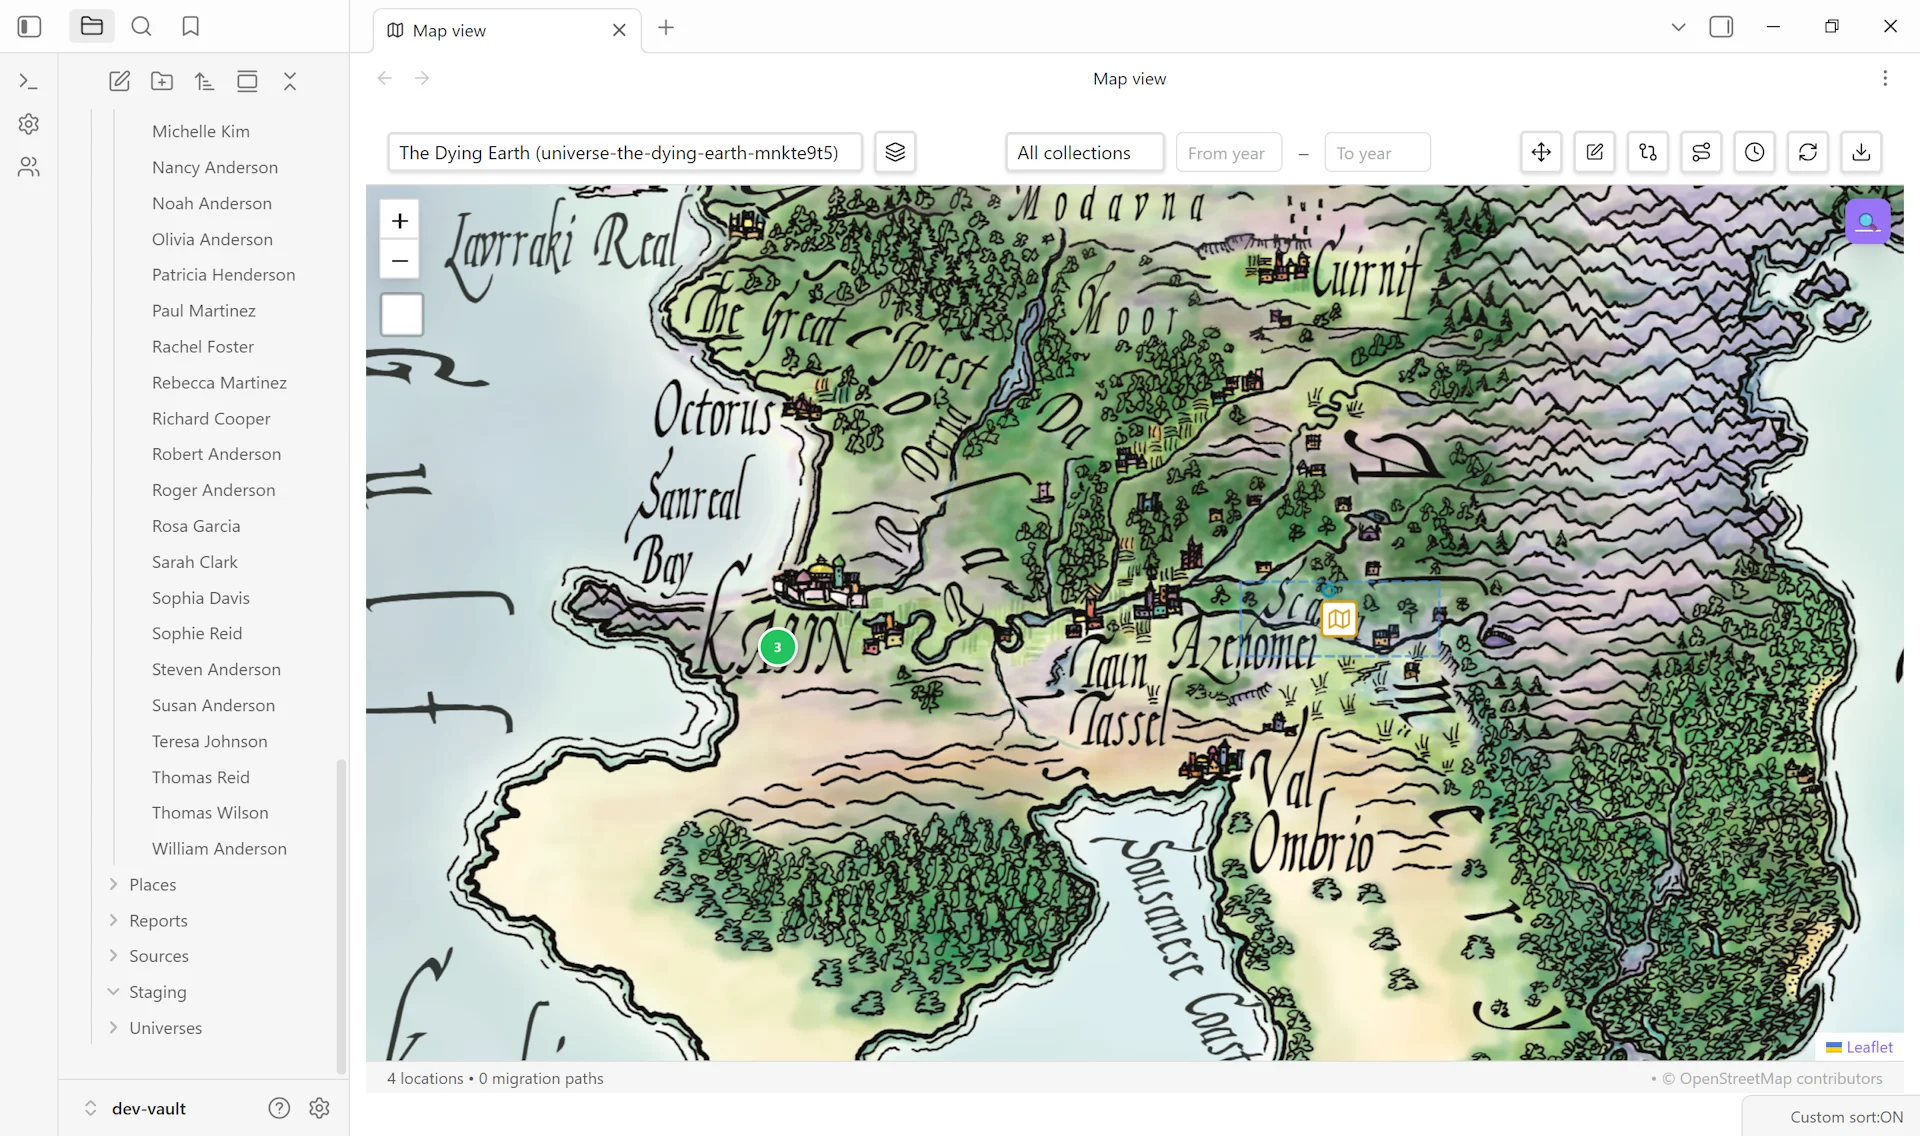1920x1136 pixels.
Task: Toggle the right sidebar panel
Action: 1721,27
